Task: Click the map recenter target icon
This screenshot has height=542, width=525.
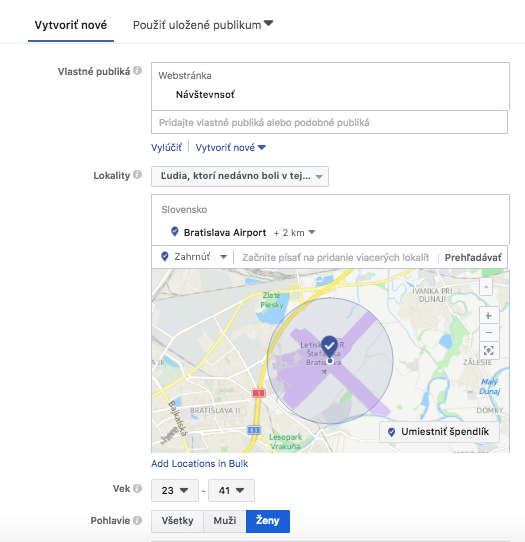Action: click(489, 351)
